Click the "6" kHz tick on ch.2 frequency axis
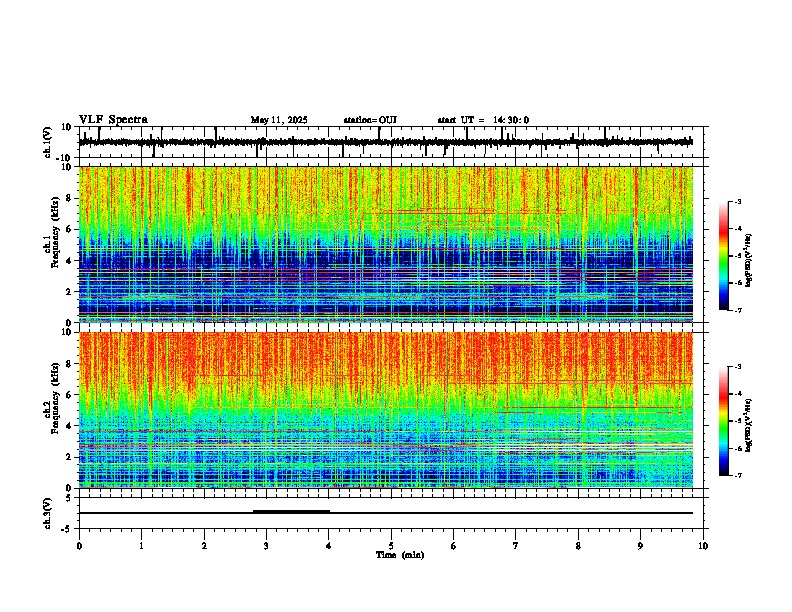This screenshot has height=612, width=792. (x=70, y=395)
